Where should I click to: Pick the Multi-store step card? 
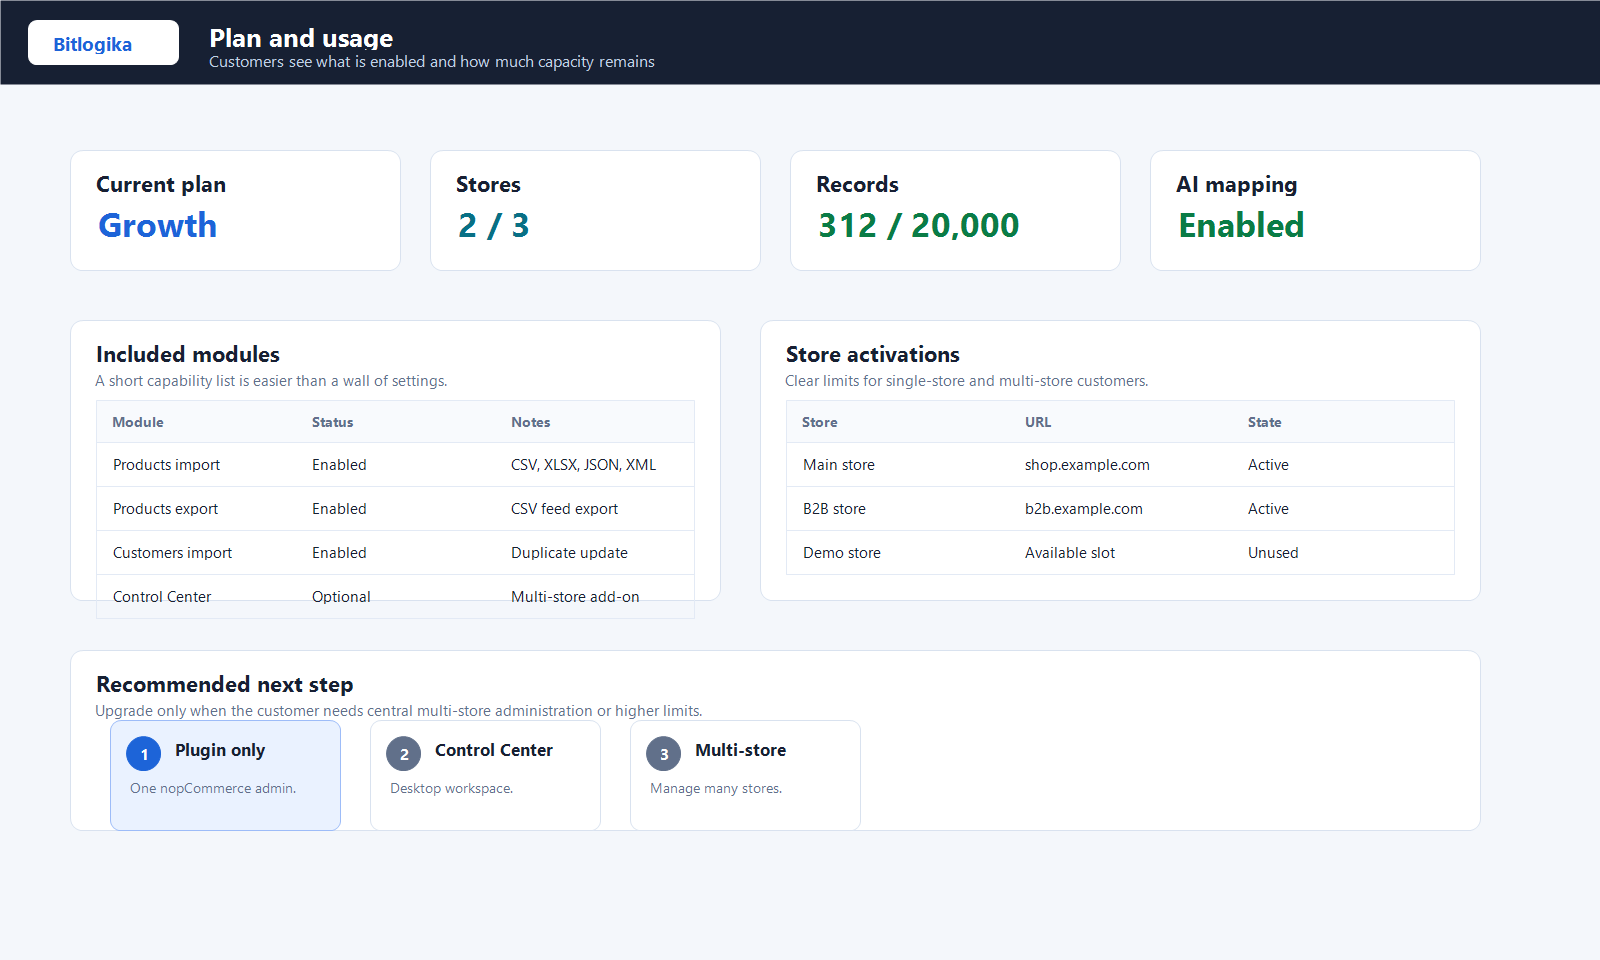point(745,775)
